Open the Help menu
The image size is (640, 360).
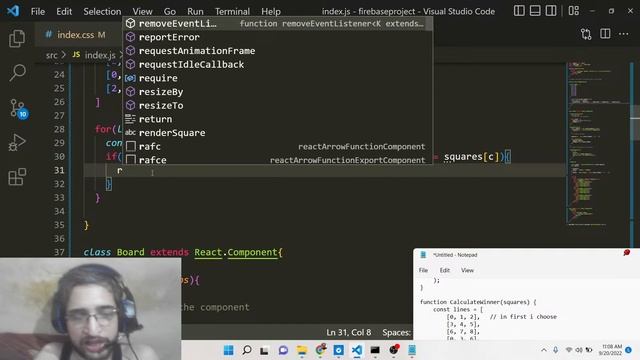(271, 11)
